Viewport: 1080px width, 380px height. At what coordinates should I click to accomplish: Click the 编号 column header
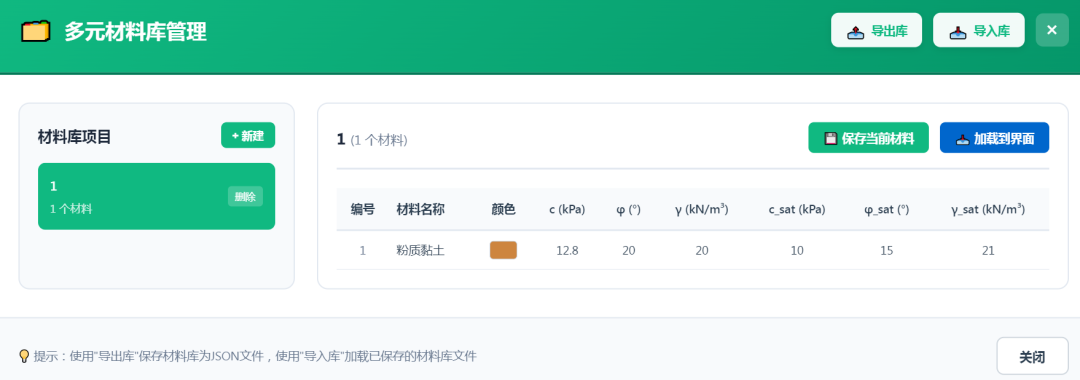[363, 209]
